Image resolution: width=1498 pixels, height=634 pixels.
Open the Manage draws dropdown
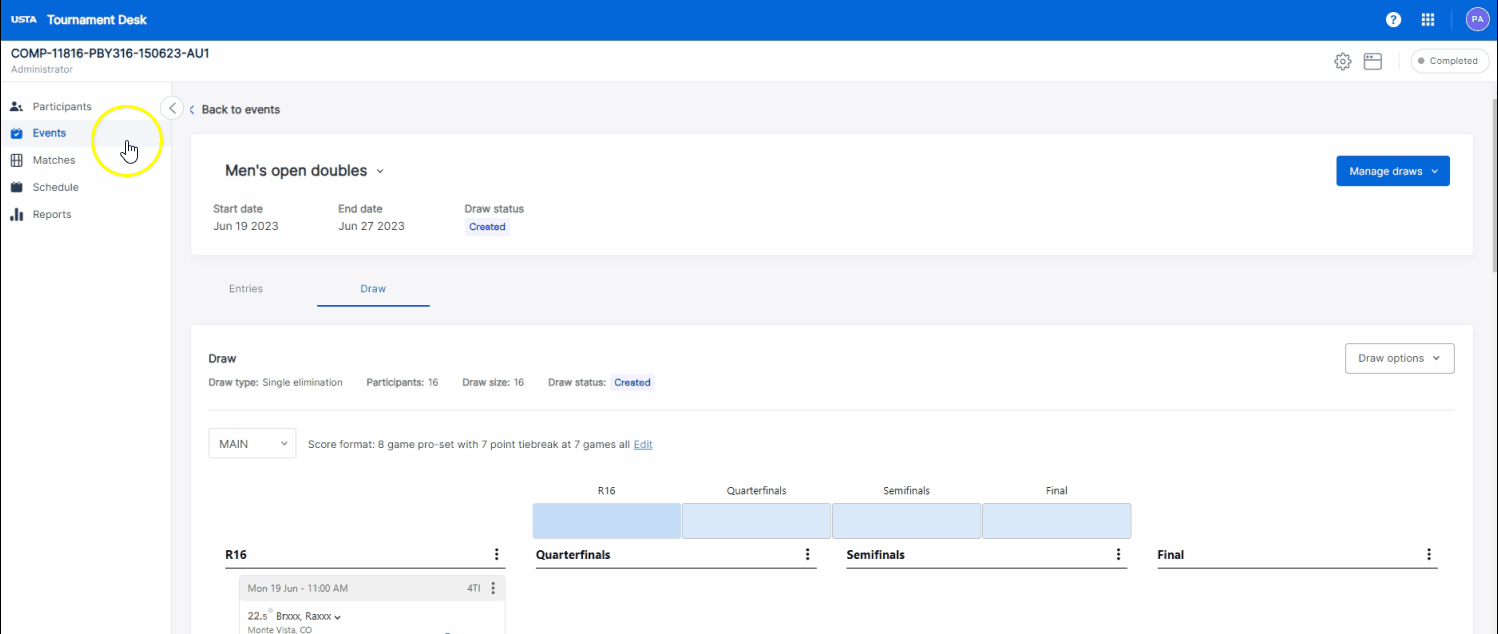pos(1393,171)
